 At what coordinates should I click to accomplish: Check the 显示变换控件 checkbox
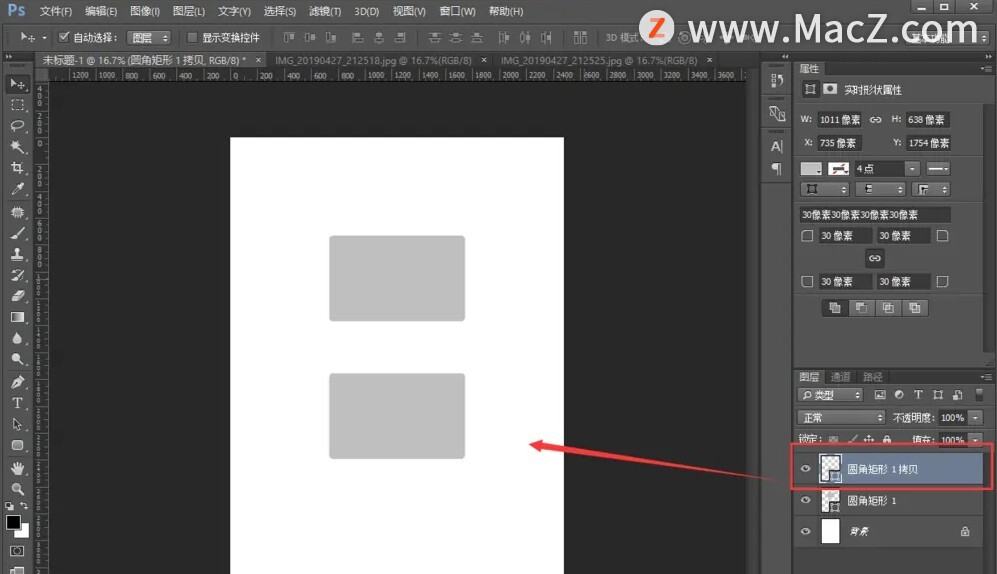193,38
